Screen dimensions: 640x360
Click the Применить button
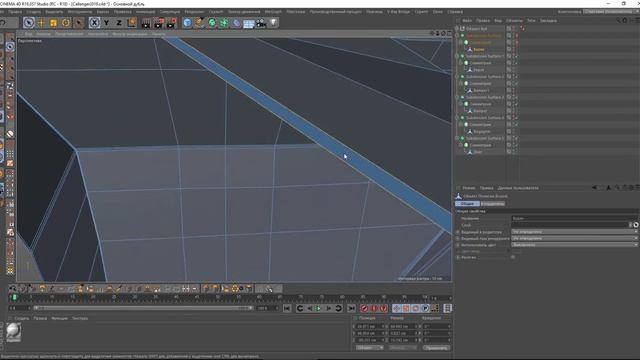click(436, 348)
